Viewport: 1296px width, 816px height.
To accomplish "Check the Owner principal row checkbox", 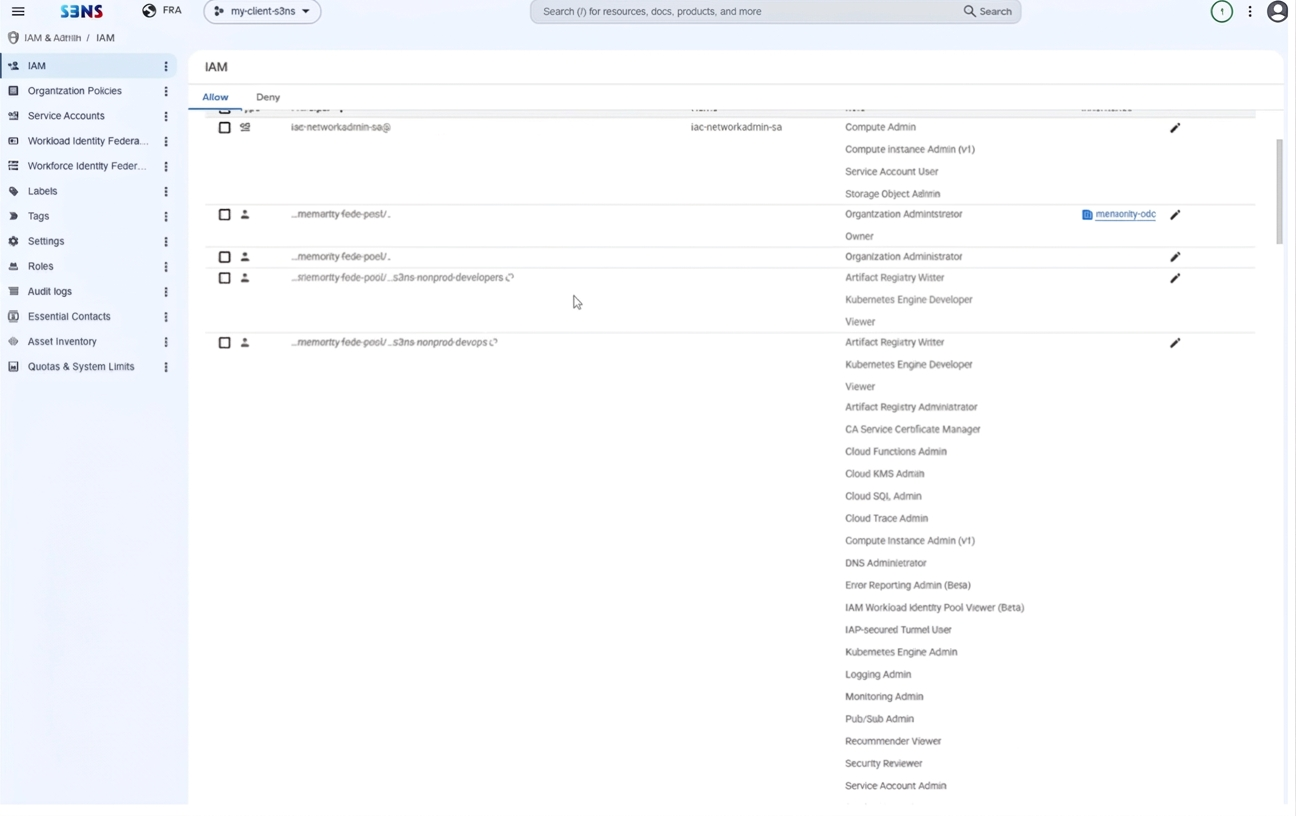I will [x=224, y=215].
